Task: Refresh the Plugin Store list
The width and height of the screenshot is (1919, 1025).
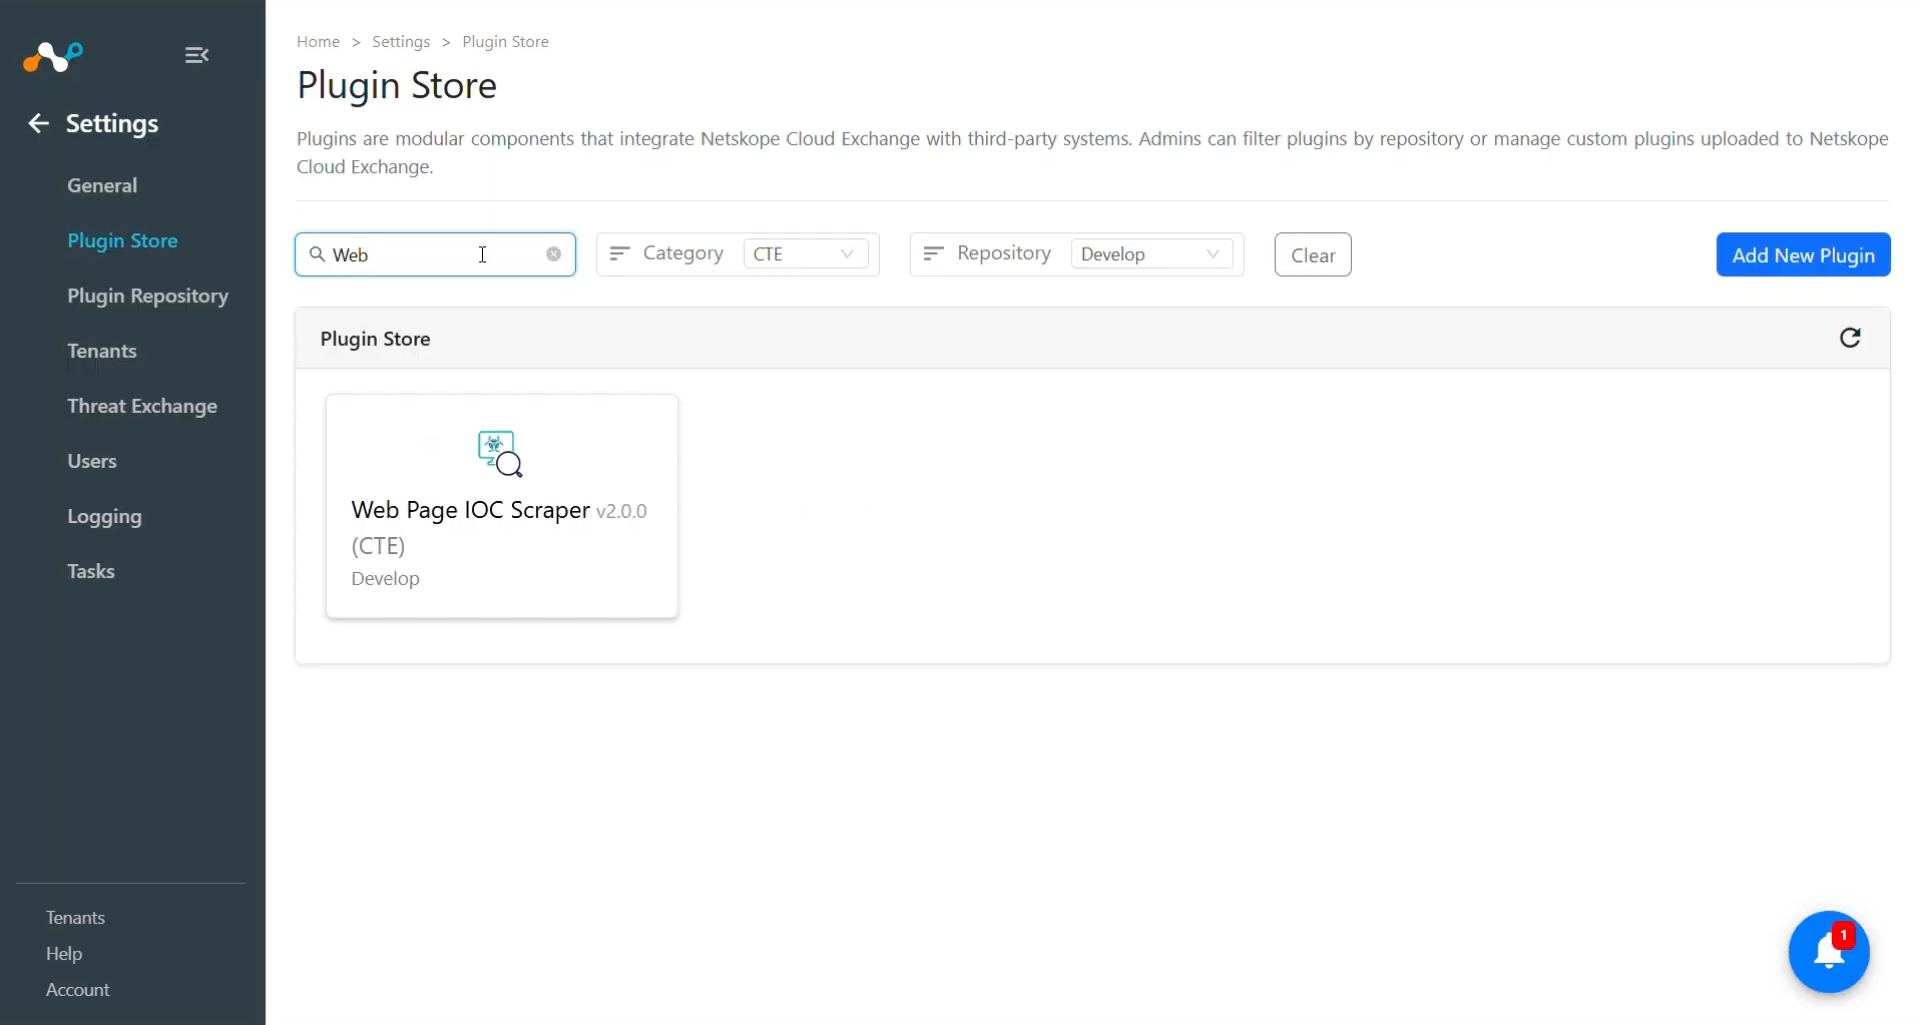Action: click(x=1850, y=338)
